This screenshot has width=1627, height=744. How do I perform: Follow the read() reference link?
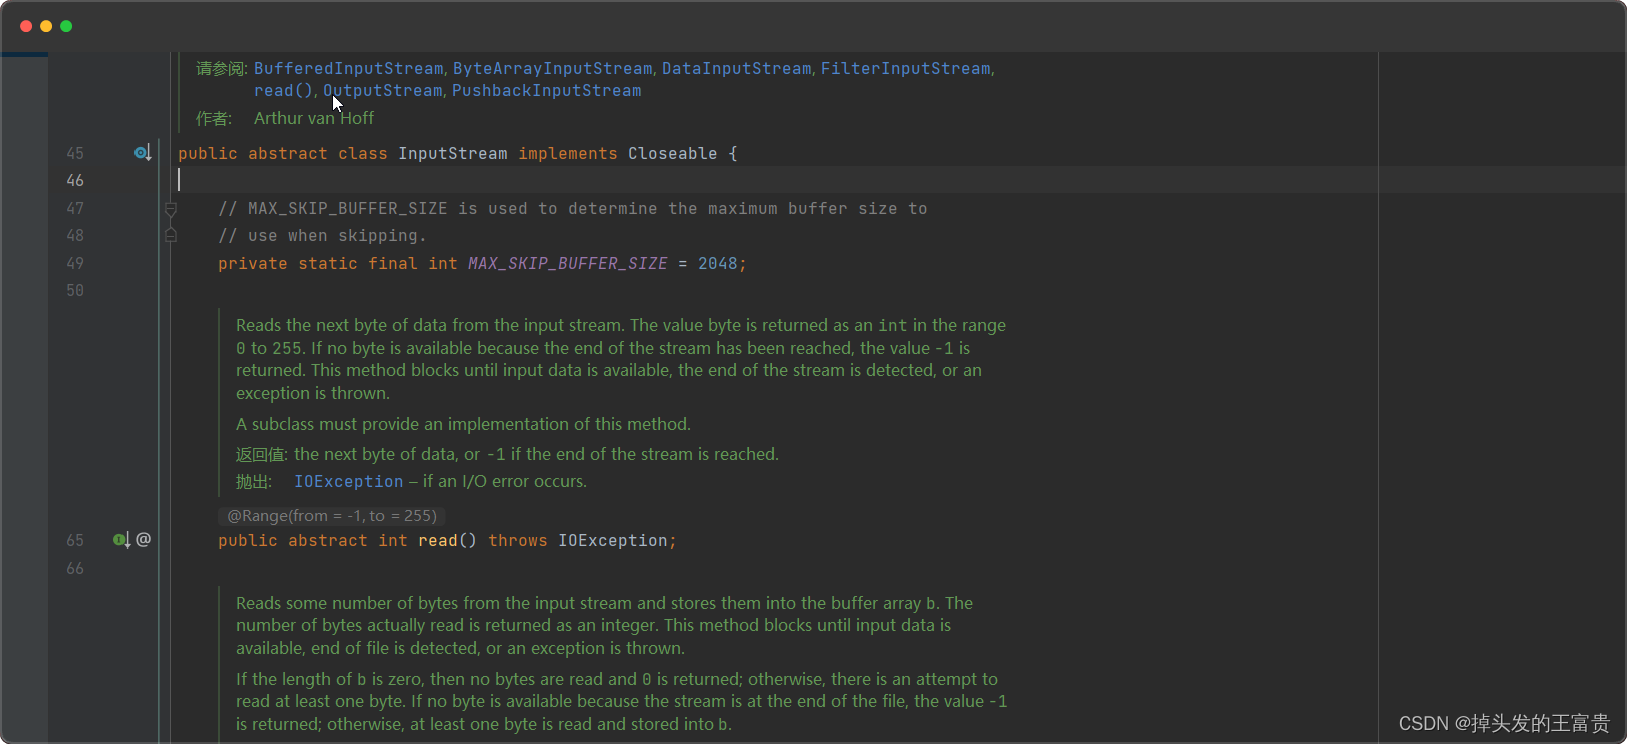283,90
